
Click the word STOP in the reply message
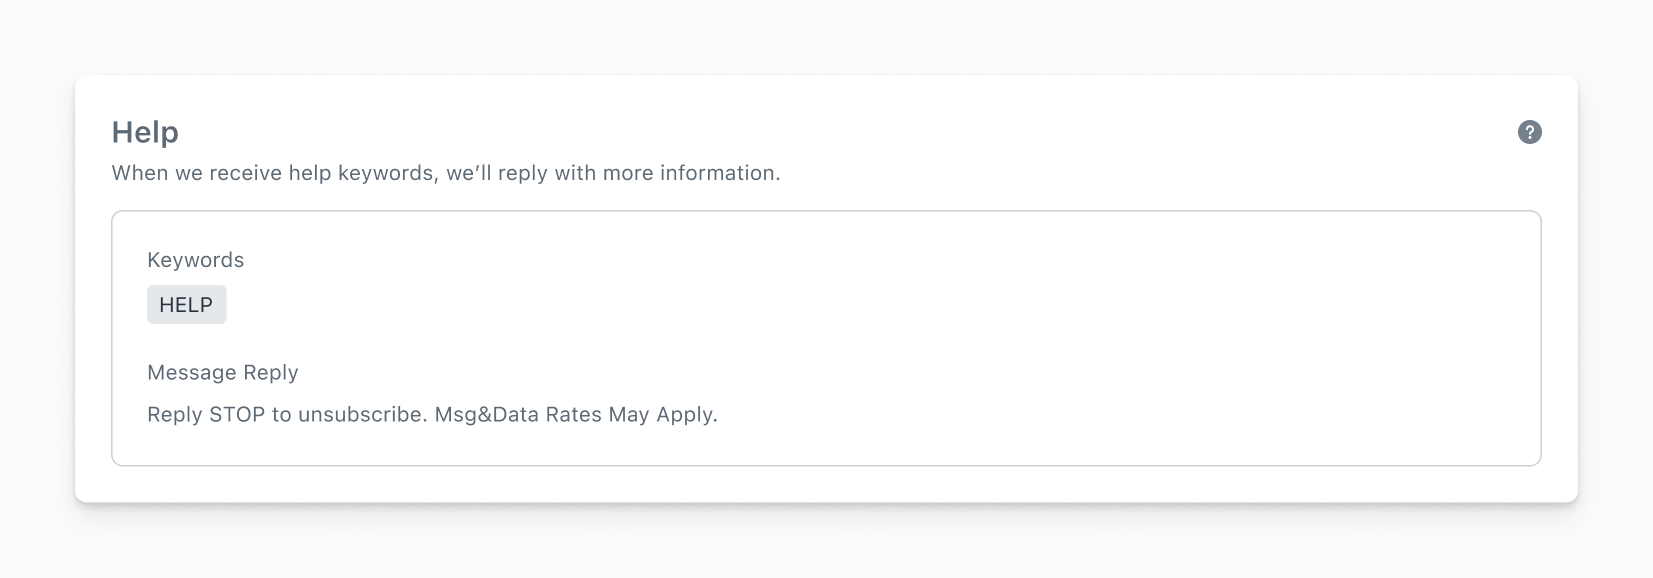click(x=237, y=415)
